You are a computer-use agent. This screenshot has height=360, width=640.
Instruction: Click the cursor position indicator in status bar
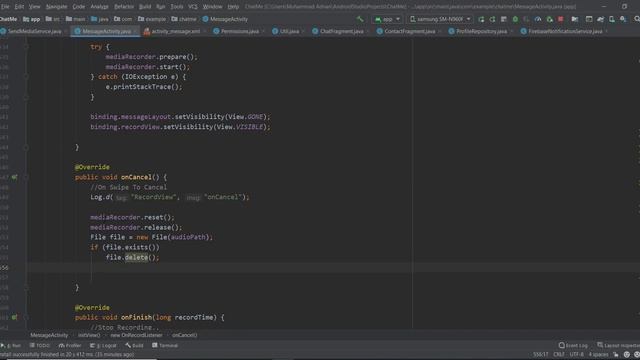[x=540, y=354]
